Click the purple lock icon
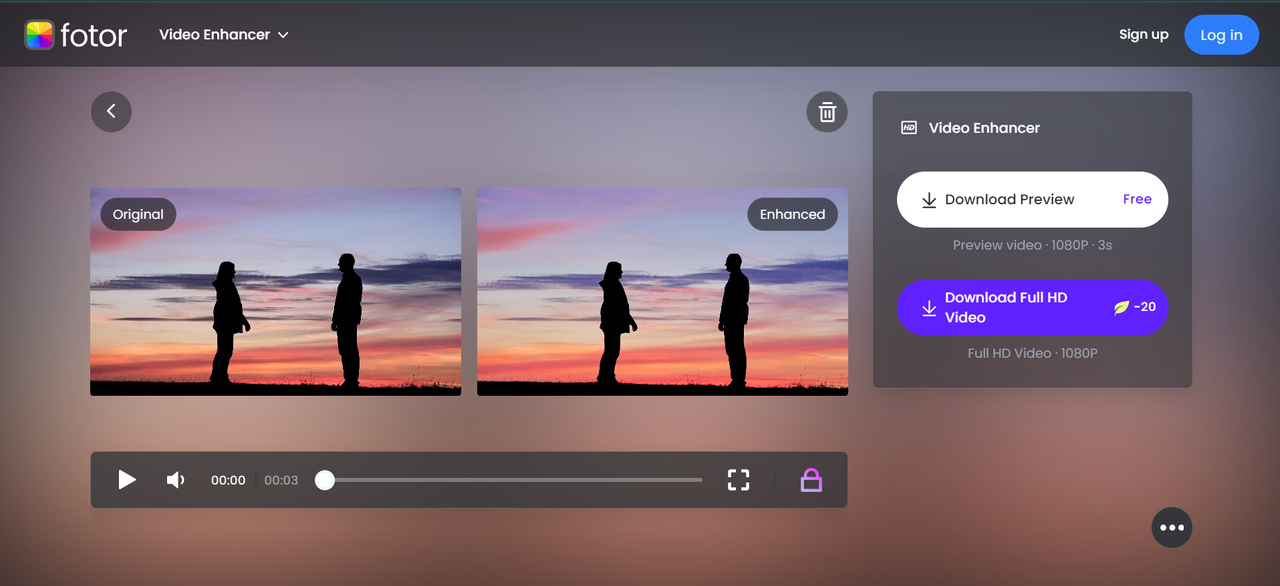Screen dimensions: 1280x586 pyautogui.click(x=811, y=480)
